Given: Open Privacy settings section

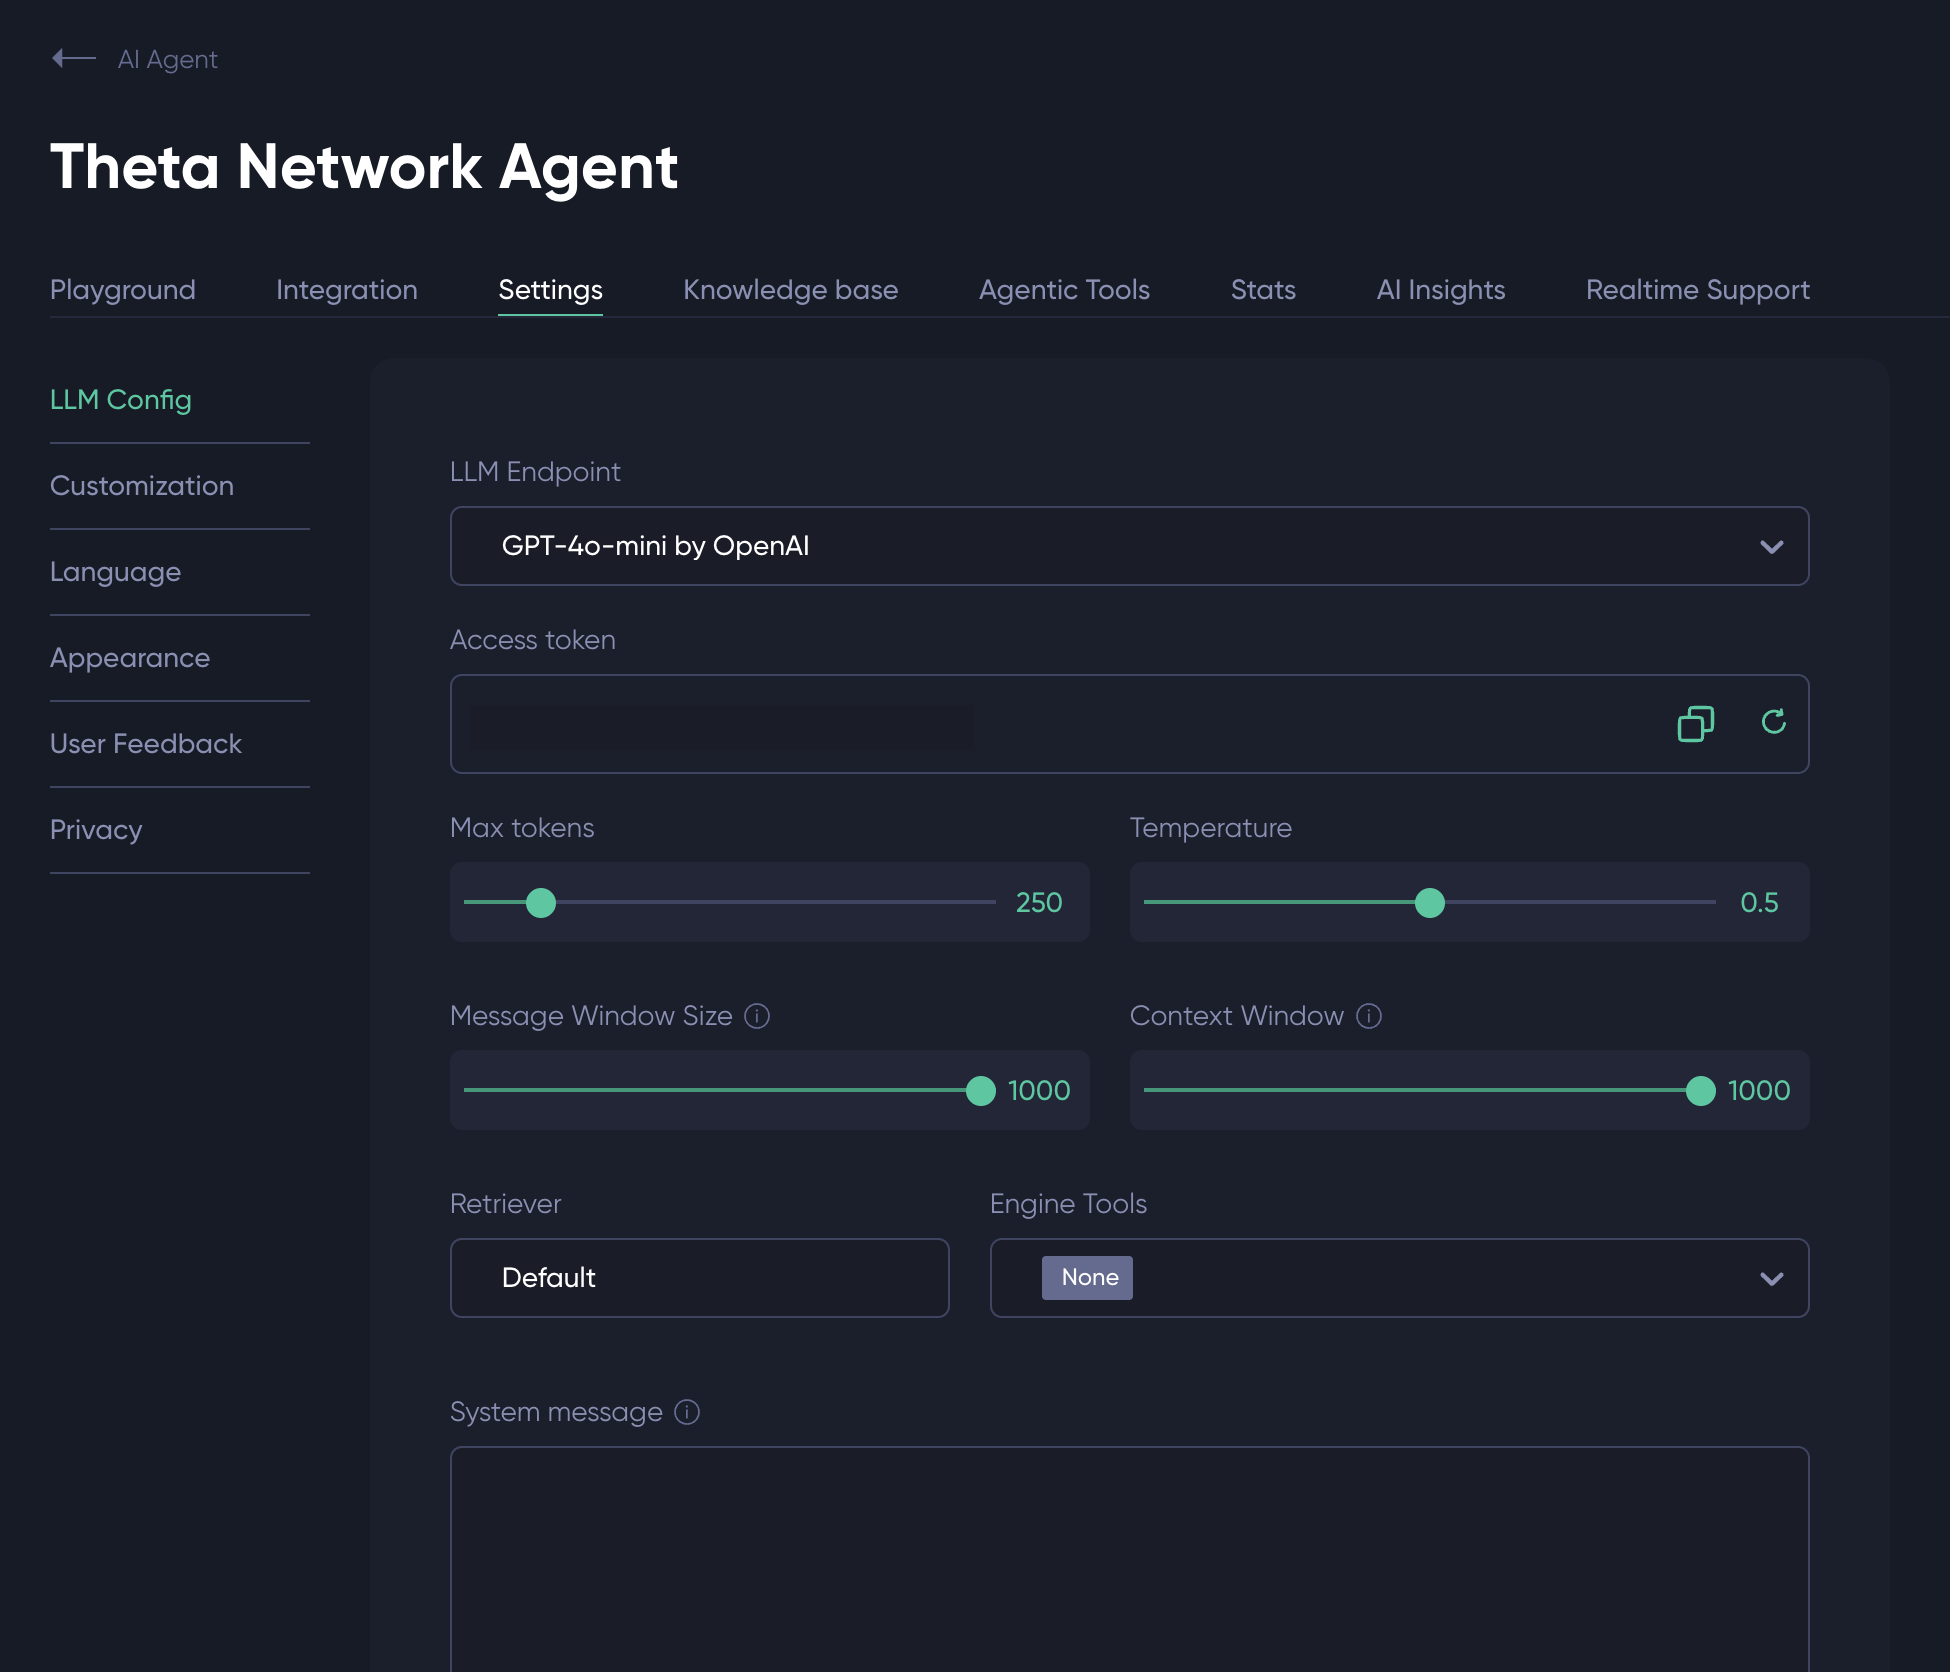Looking at the screenshot, I should [x=96, y=830].
